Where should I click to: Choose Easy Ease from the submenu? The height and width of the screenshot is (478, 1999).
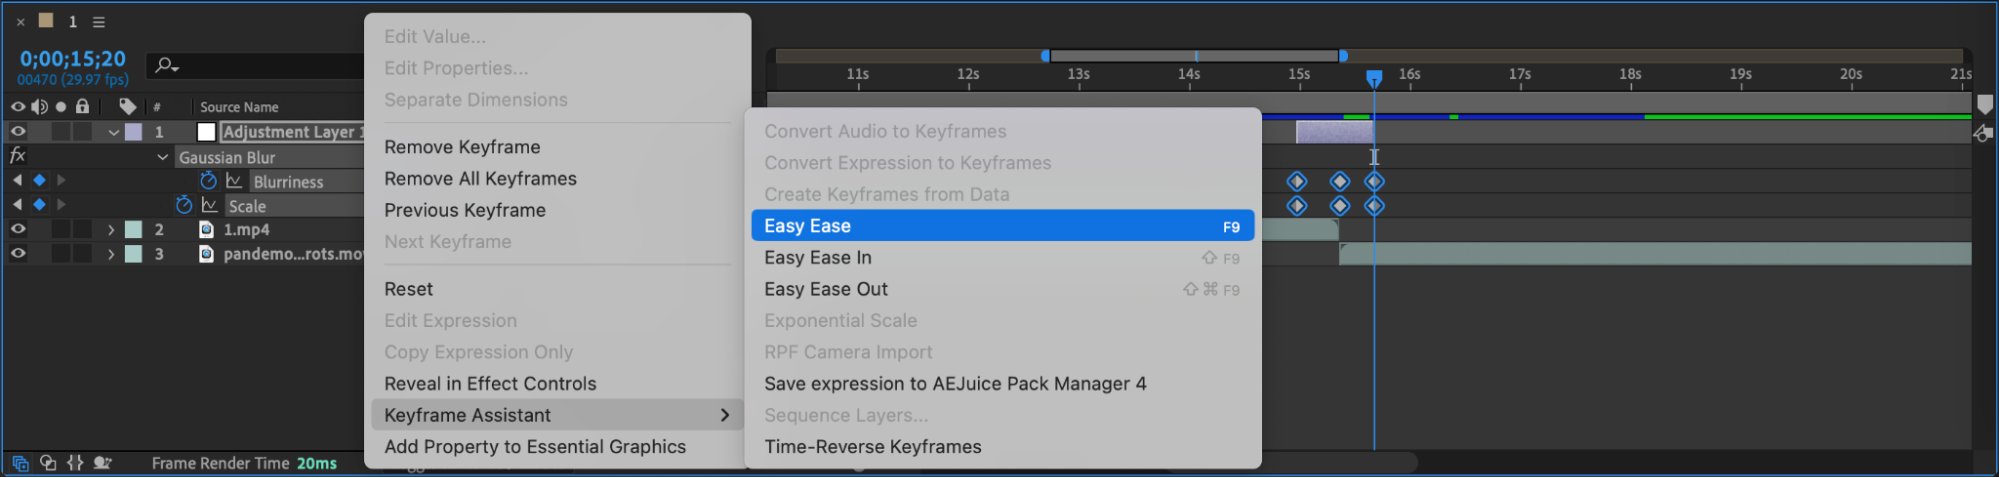click(x=1001, y=226)
